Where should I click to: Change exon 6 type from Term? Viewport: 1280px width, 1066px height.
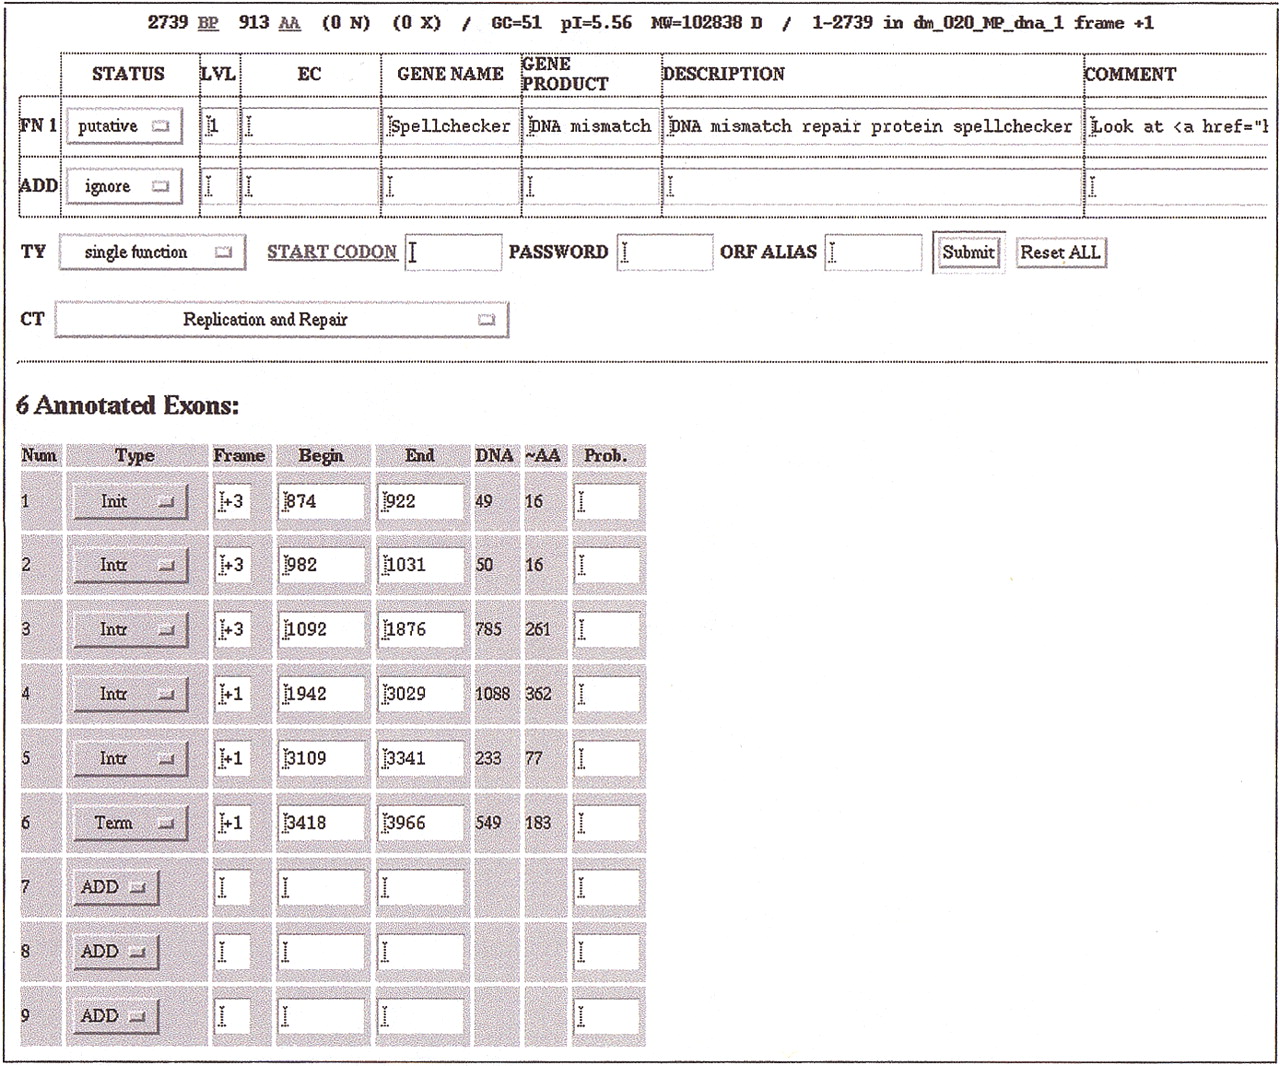(130, 823)
